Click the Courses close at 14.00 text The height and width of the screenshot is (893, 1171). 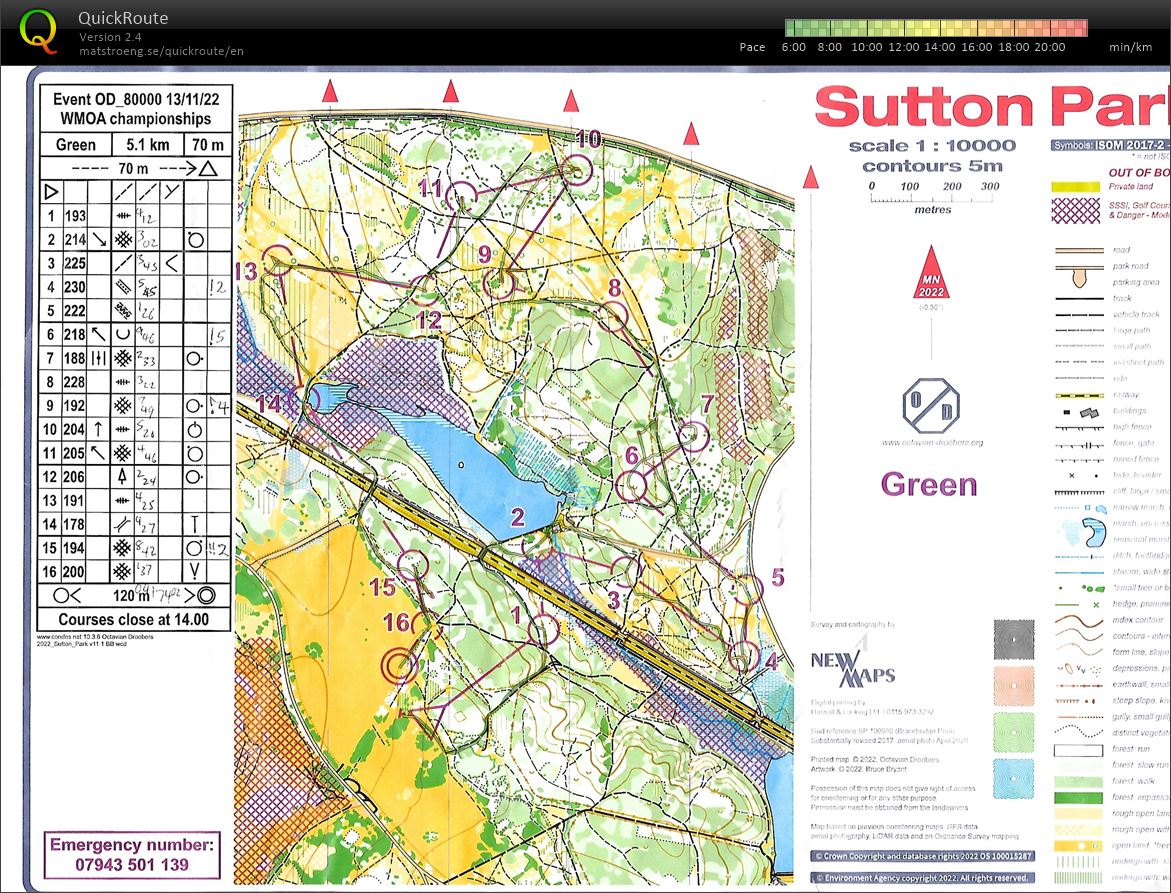(134, 619)
